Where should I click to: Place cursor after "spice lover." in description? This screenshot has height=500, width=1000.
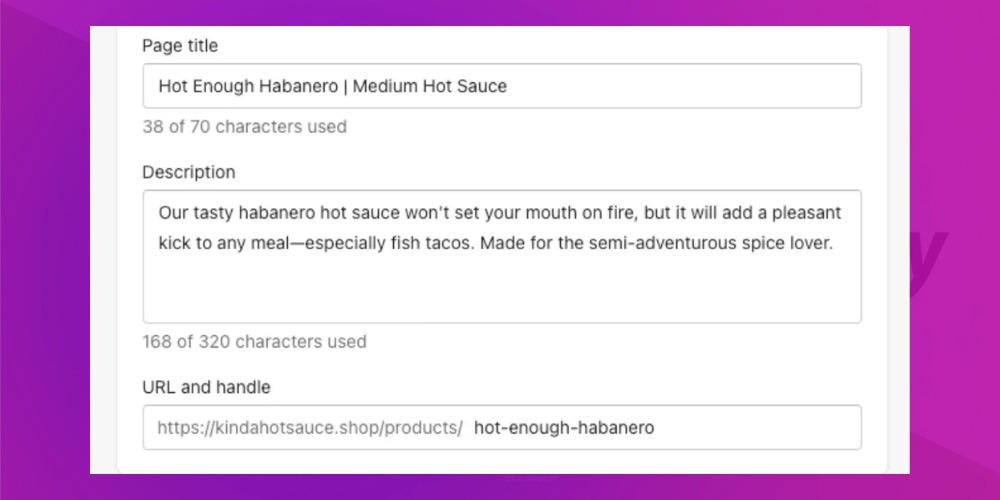coord(833,243)
